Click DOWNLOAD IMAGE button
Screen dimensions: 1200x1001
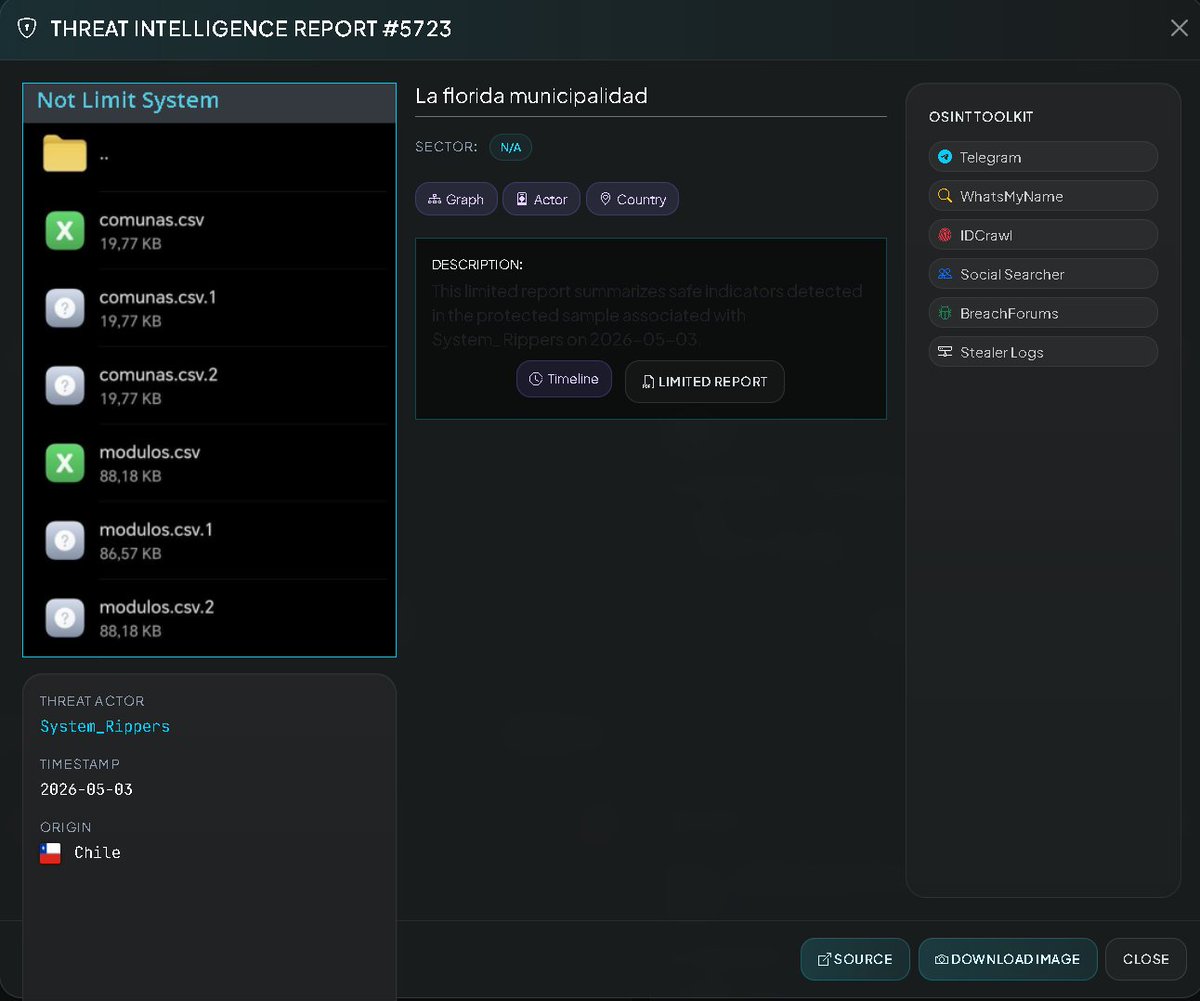tap(1008, 959)
